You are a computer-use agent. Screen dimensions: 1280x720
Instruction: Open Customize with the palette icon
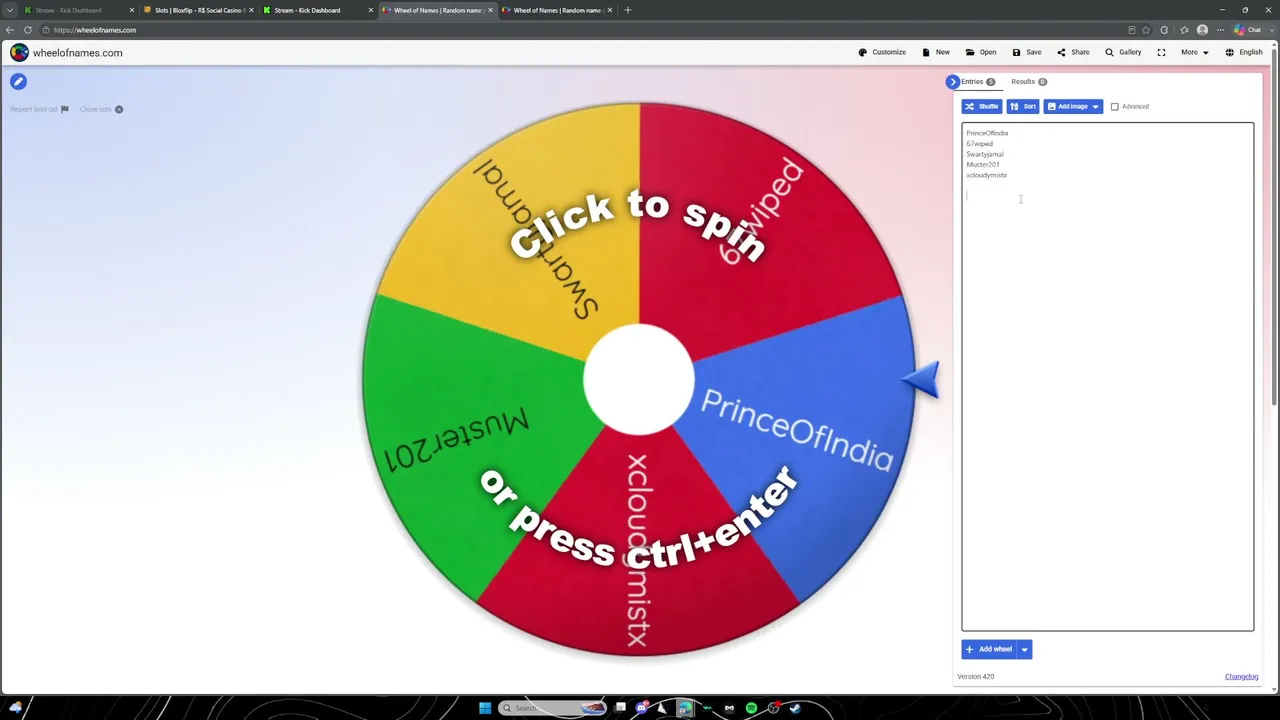(882, 52)
